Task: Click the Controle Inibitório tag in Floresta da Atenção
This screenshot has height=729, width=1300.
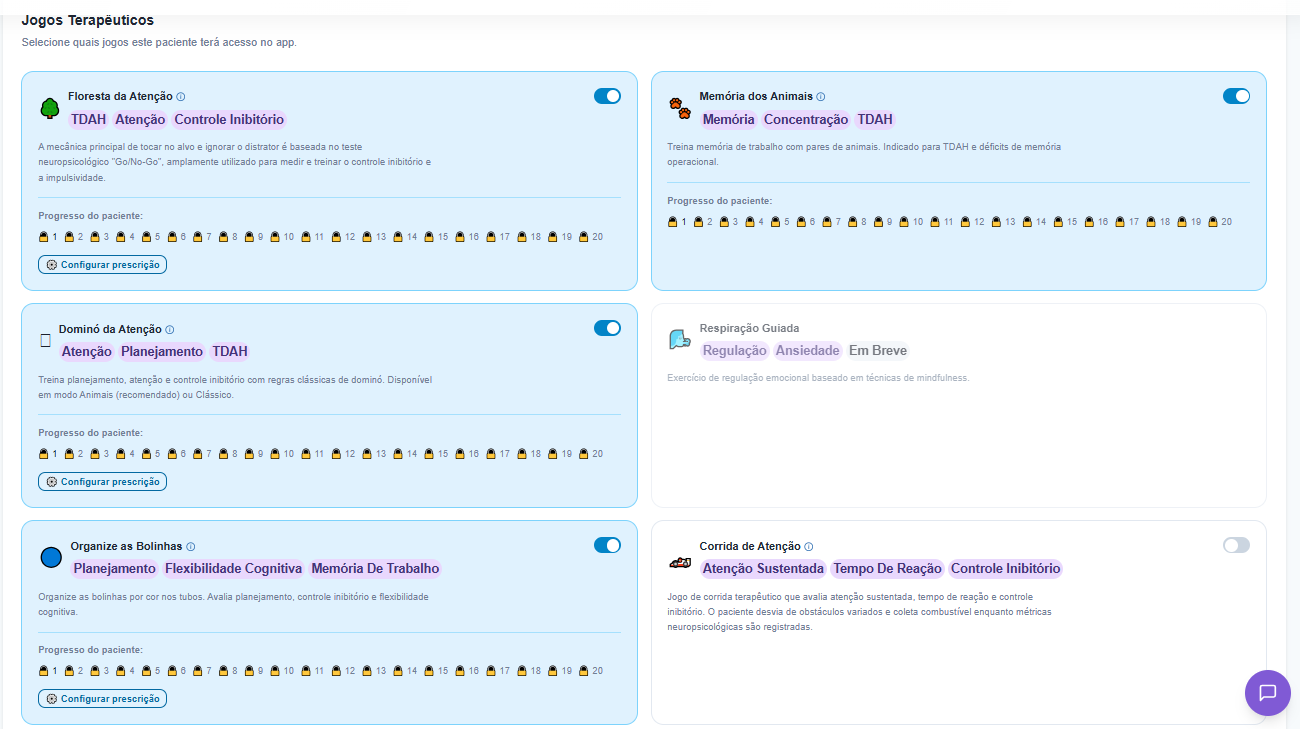Action: [x=229, y=120]
